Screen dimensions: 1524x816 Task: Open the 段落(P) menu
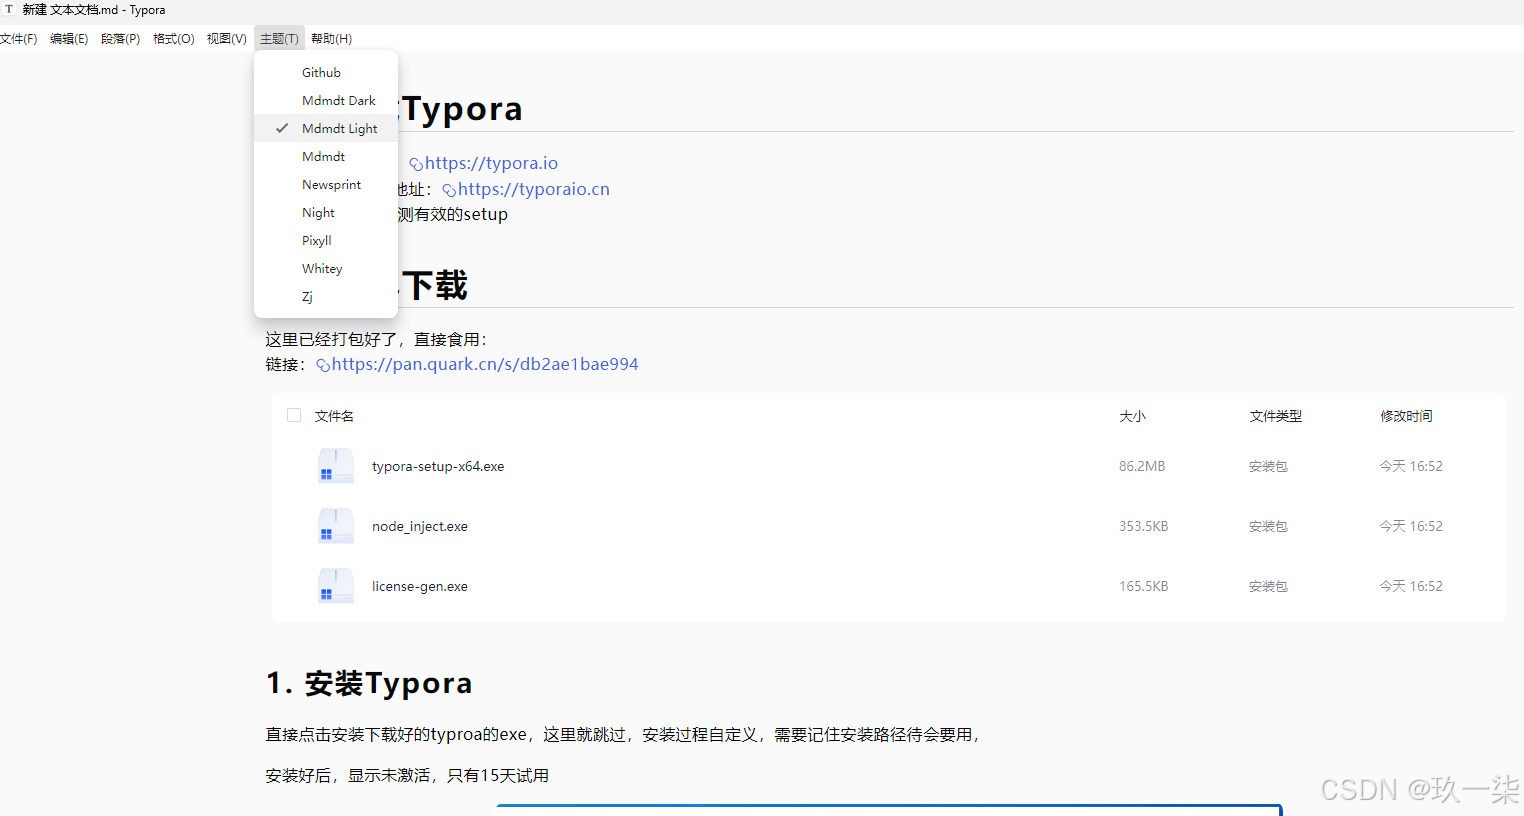click(x=120, y=39)
